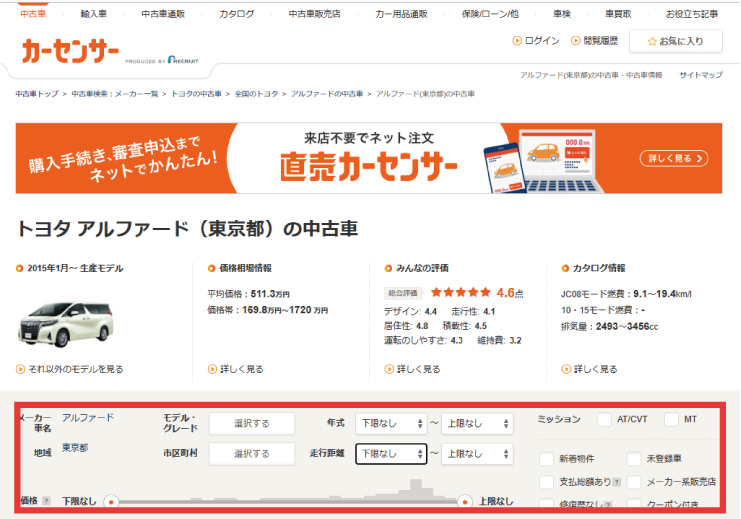Screen dimensions: 741x519
Task: Open the カタログ menu item
Action: click(x=236, y=14)
